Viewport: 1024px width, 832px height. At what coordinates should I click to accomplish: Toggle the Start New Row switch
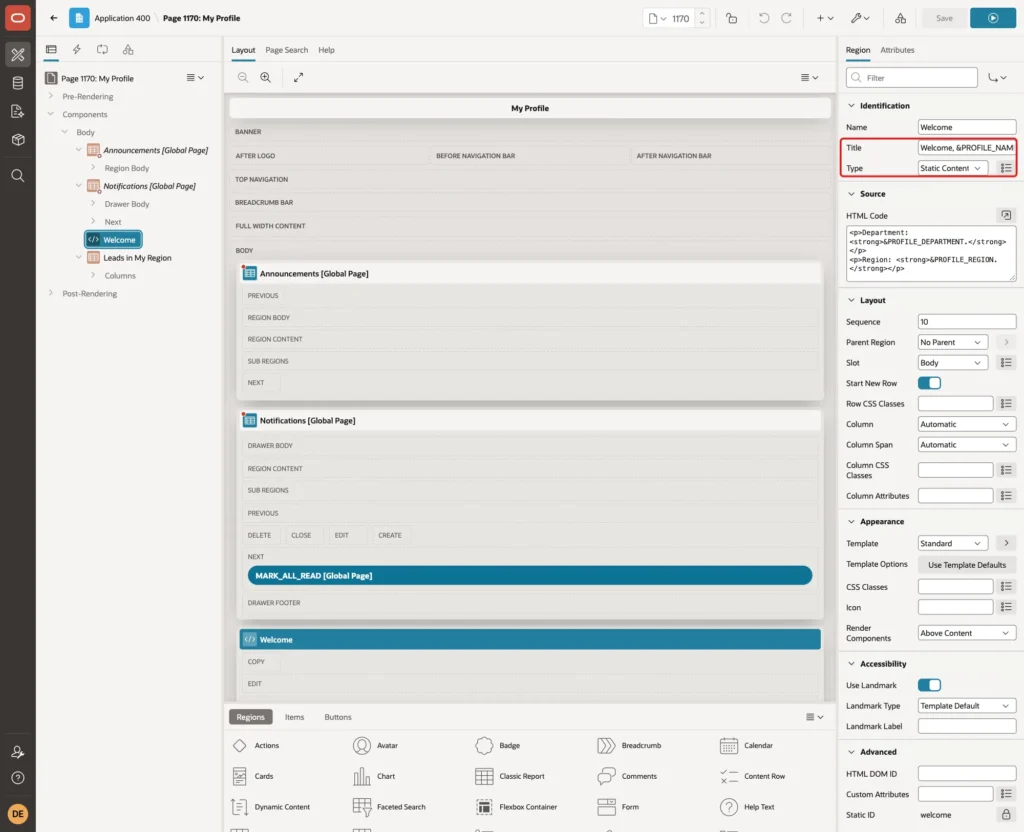pyautogui.click(x=929, y=383)
